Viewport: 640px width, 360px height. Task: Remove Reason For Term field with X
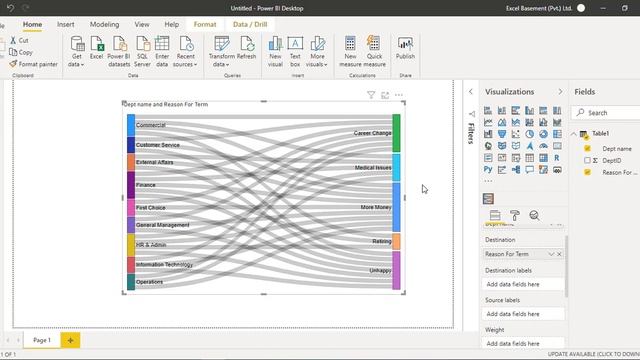559,254
